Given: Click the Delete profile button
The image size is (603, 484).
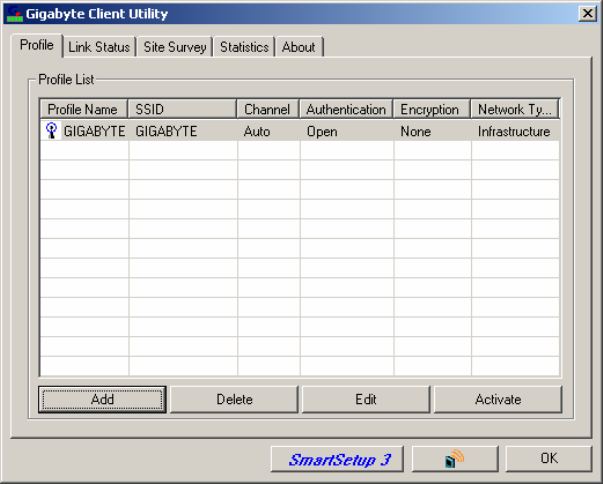Looking at the screenshot, I should pos(234,399).
